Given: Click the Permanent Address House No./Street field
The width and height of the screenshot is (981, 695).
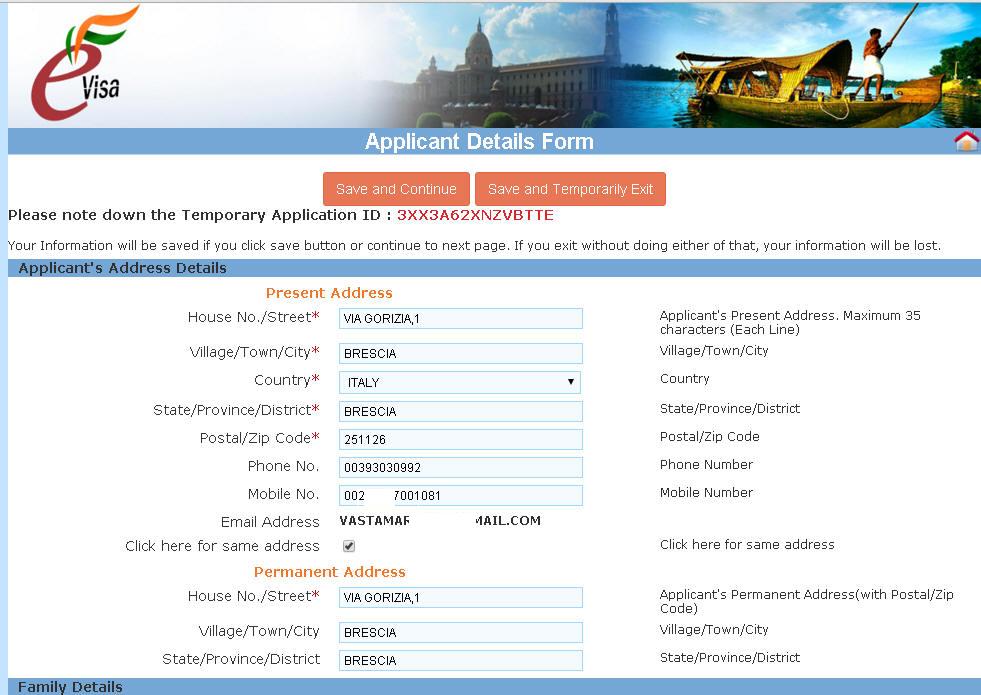Looking at the screenshot, I should (x=460, y=597).
